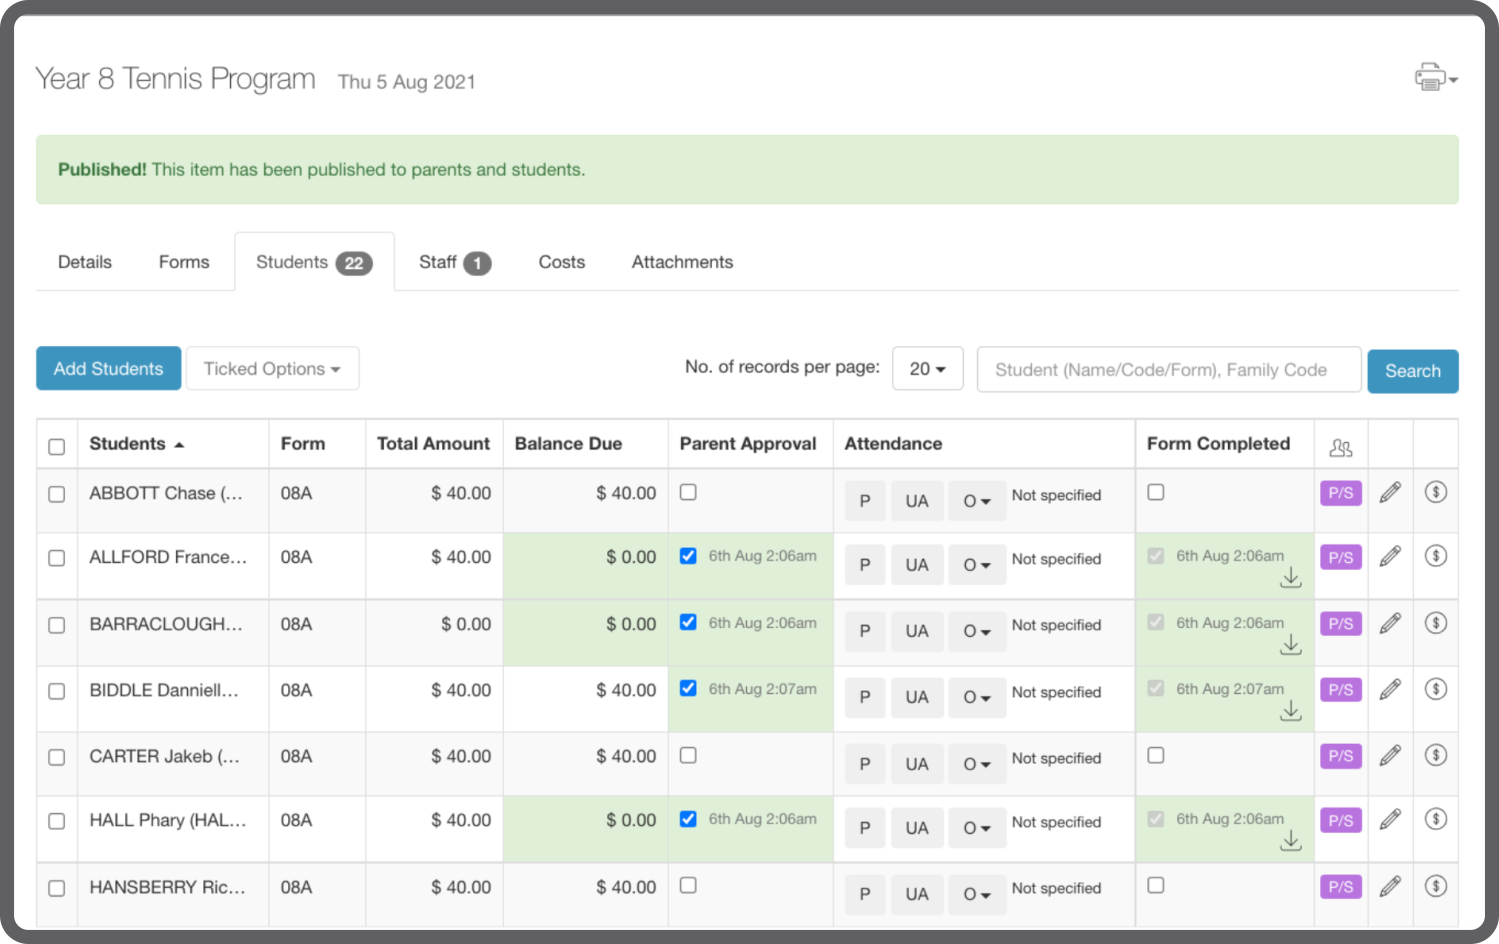Open attendance O dropdown for BIDDLE Danniell
The image size is (1499, 944).
(977, 697)
